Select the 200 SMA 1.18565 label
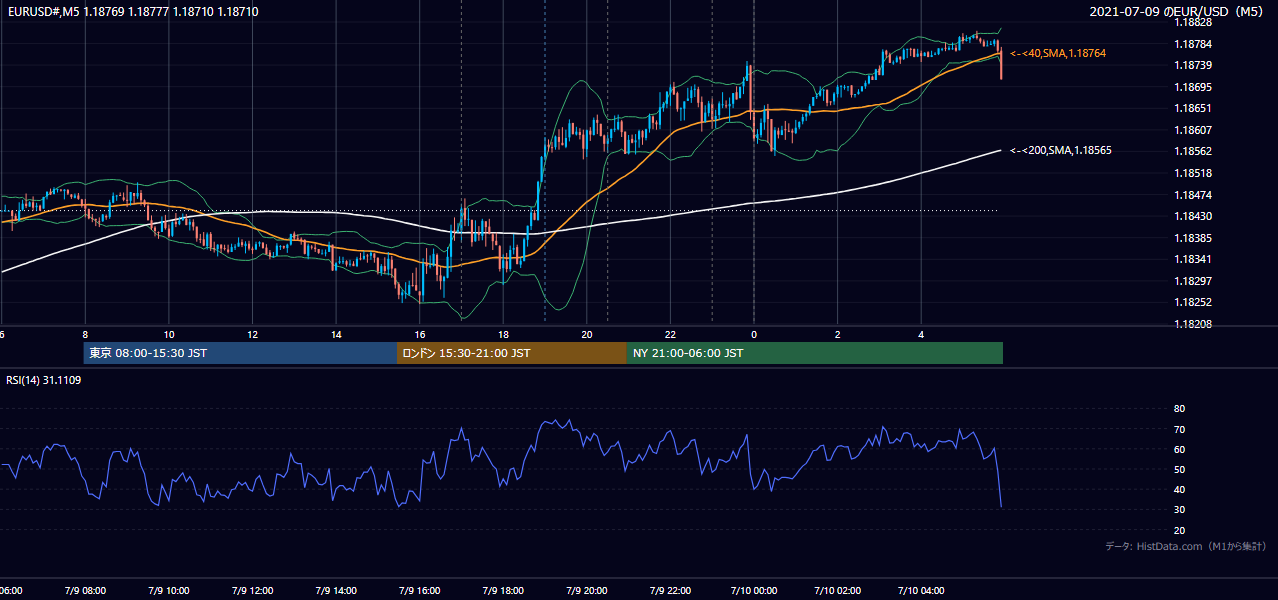Screen dimensions: 1278x600 pyautogui.click(x=1061, y=150)
